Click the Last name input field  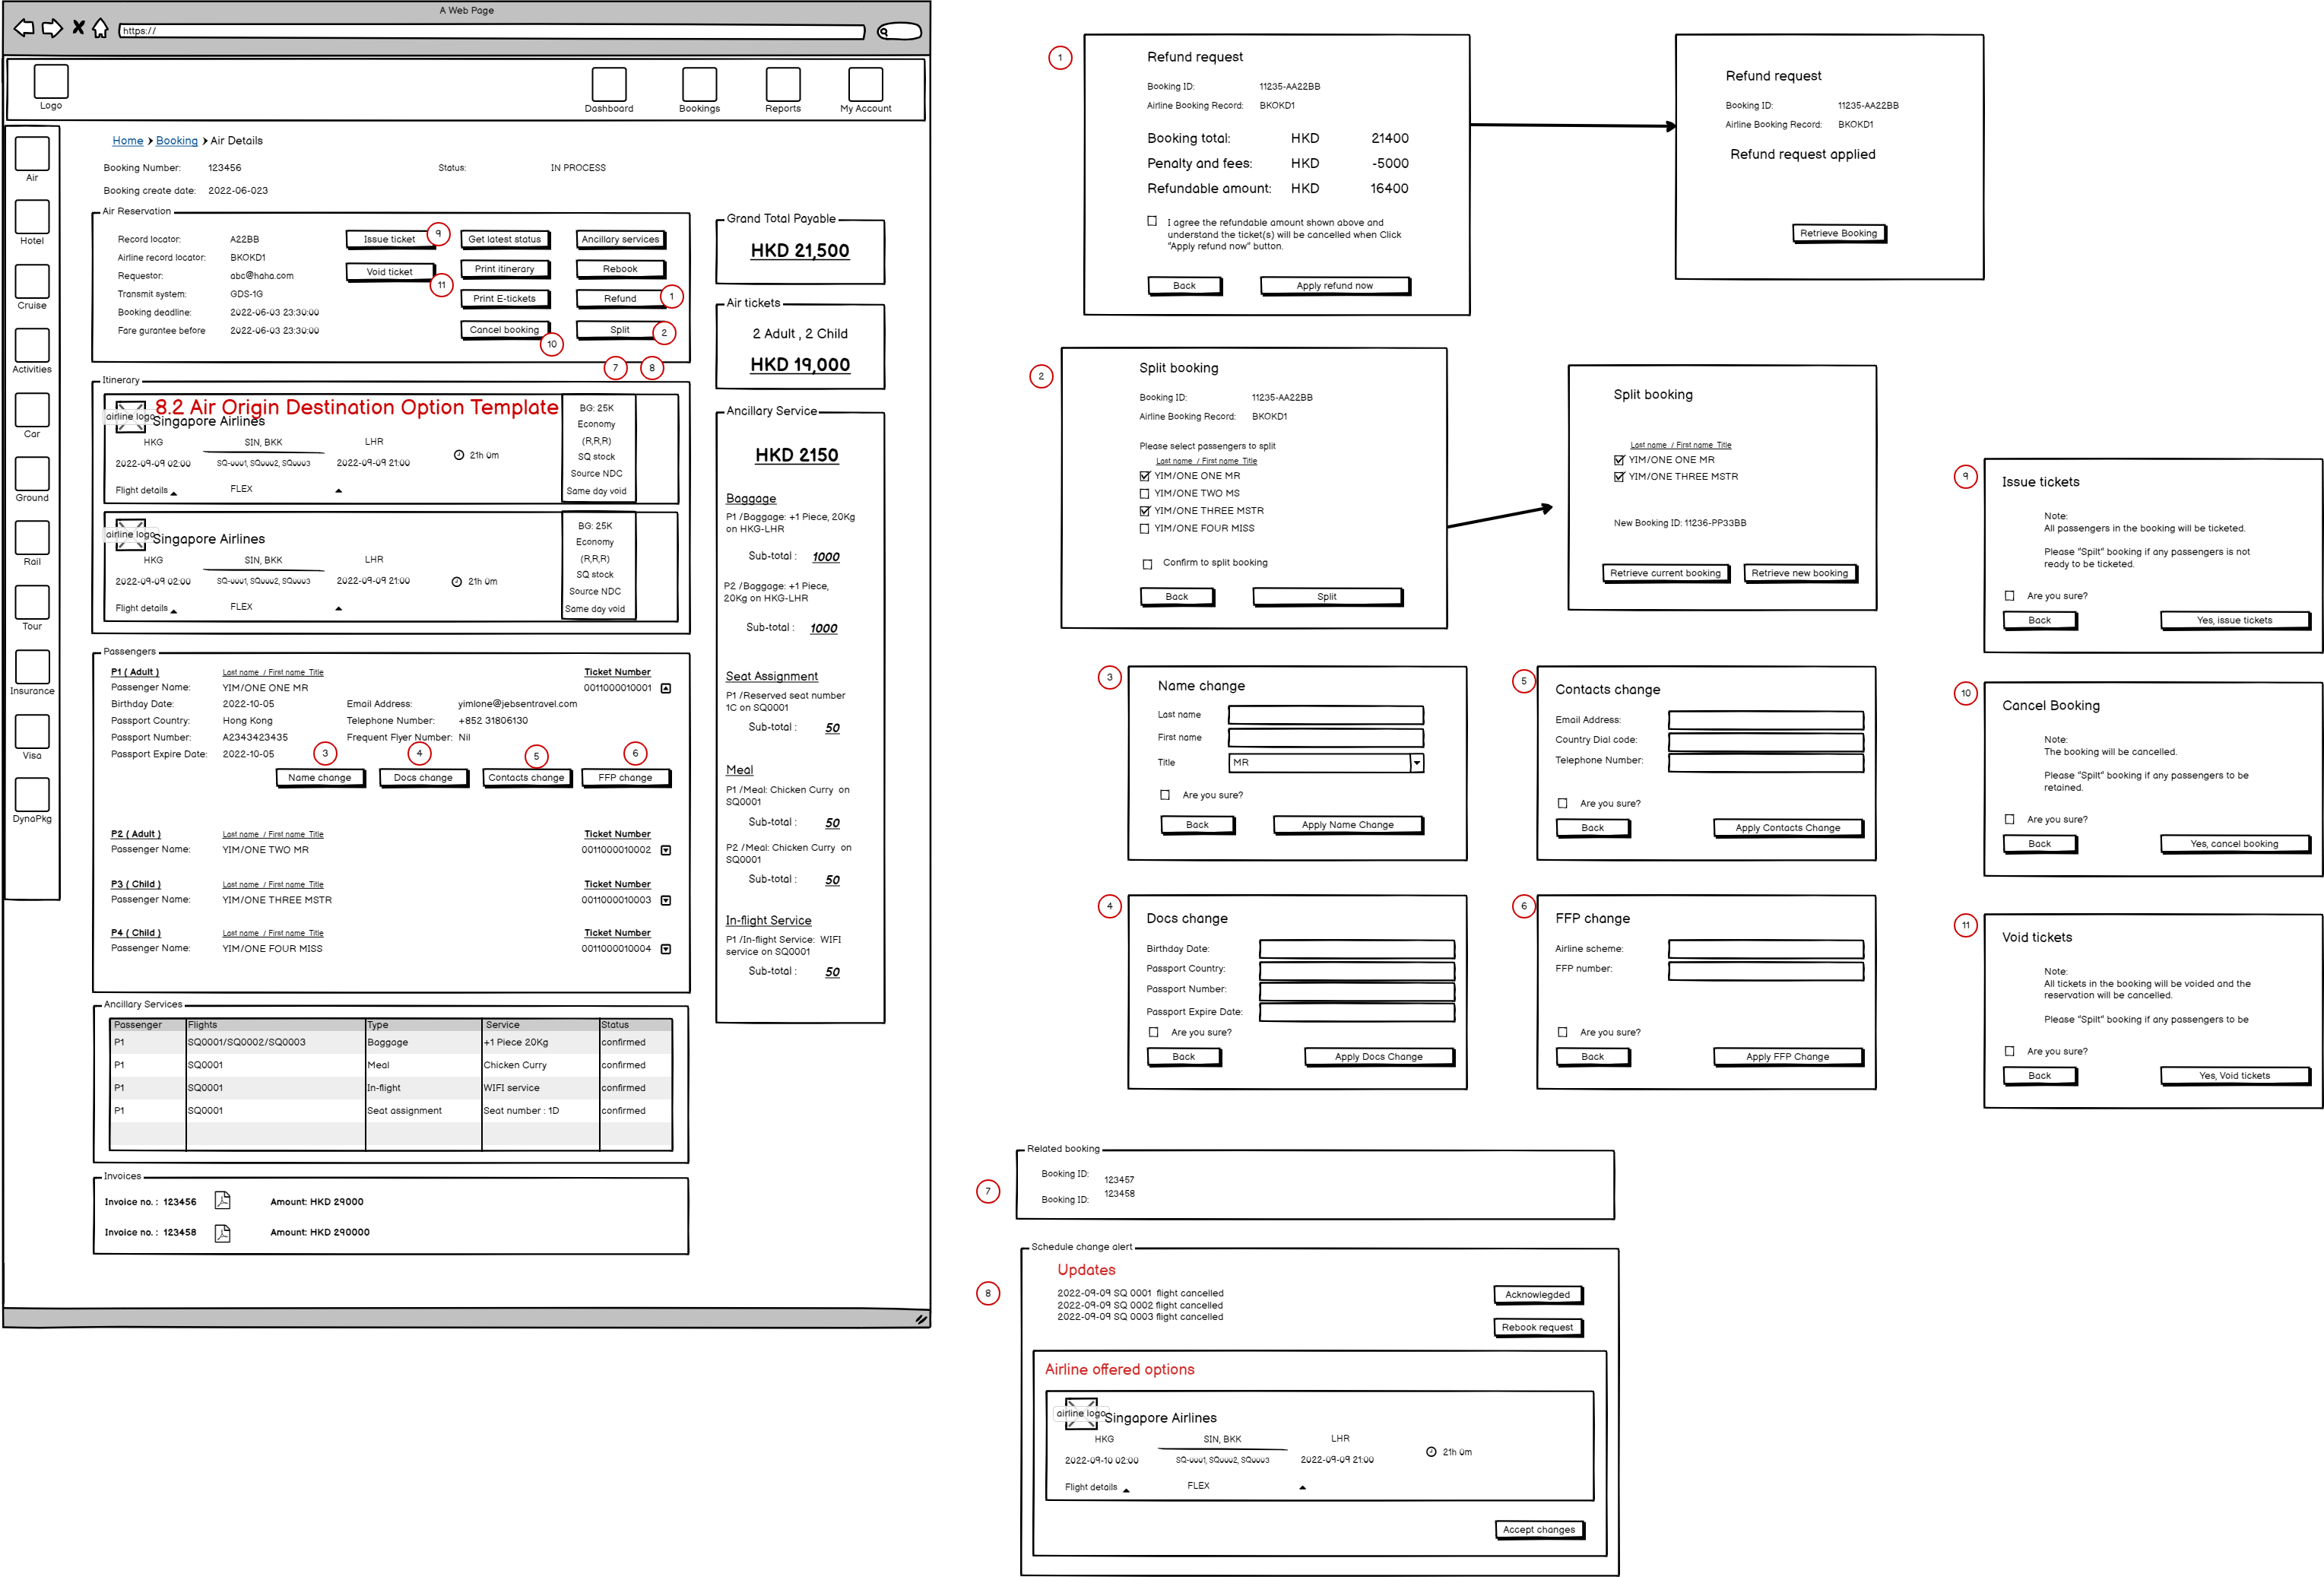point(1325,715)
